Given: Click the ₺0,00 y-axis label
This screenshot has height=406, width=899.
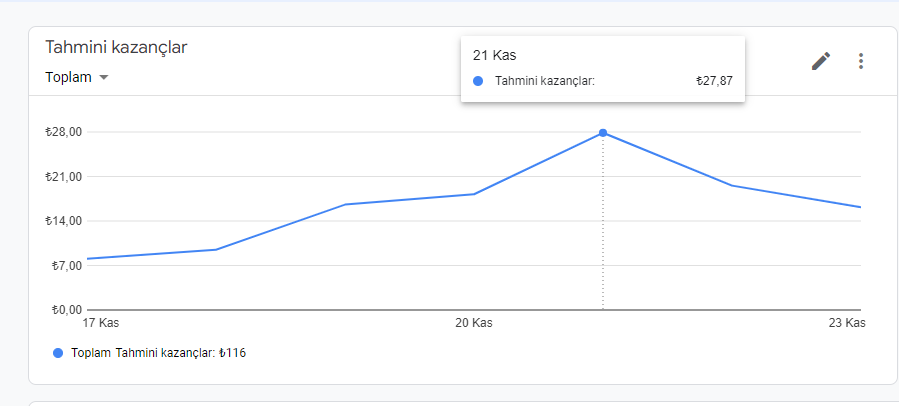Looking at the screenshot, I should tap(65, 309).
